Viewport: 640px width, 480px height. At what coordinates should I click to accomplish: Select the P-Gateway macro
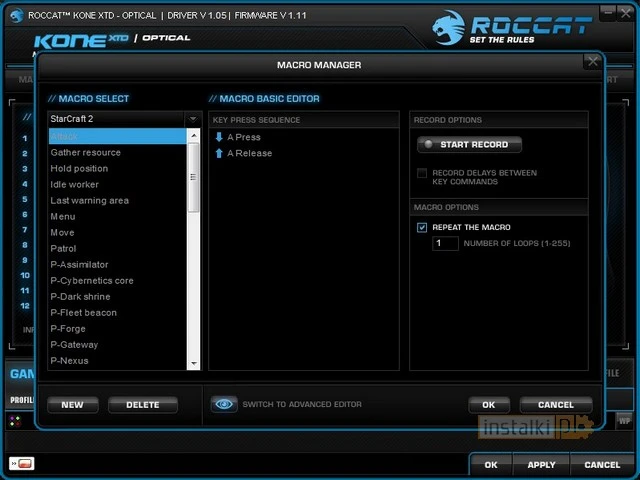point(118,345)
